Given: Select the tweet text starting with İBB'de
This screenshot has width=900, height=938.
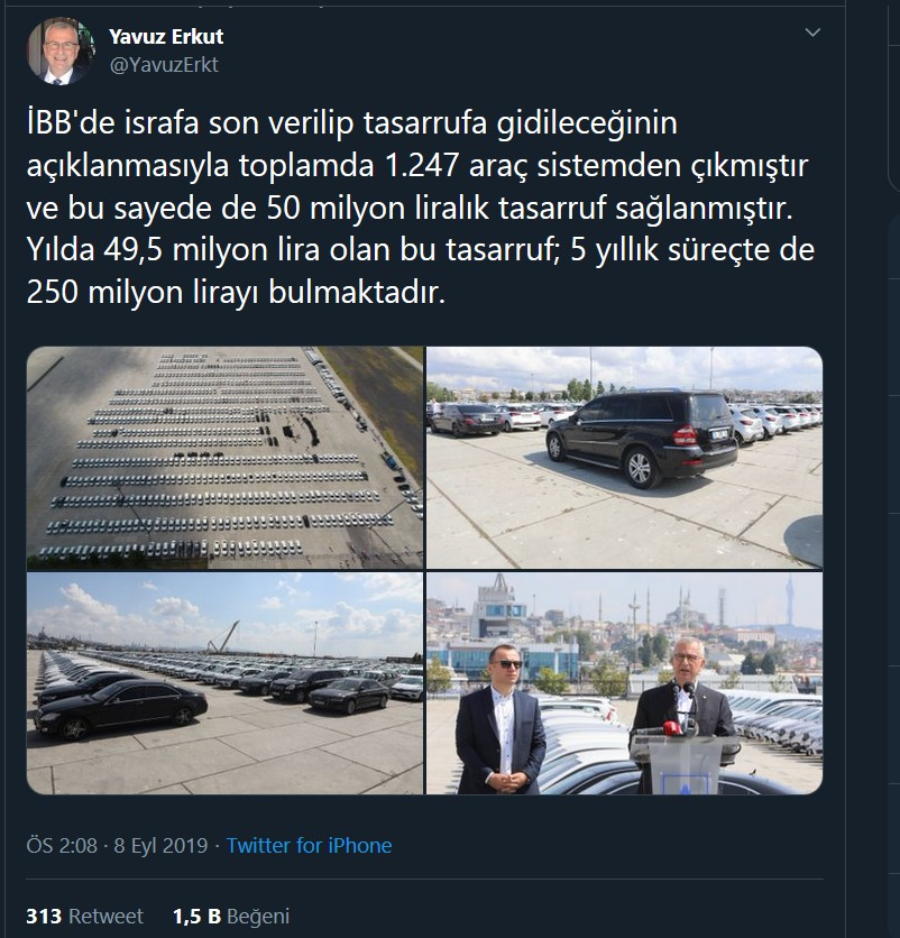Looking at the screenshot, I should 421,207.
